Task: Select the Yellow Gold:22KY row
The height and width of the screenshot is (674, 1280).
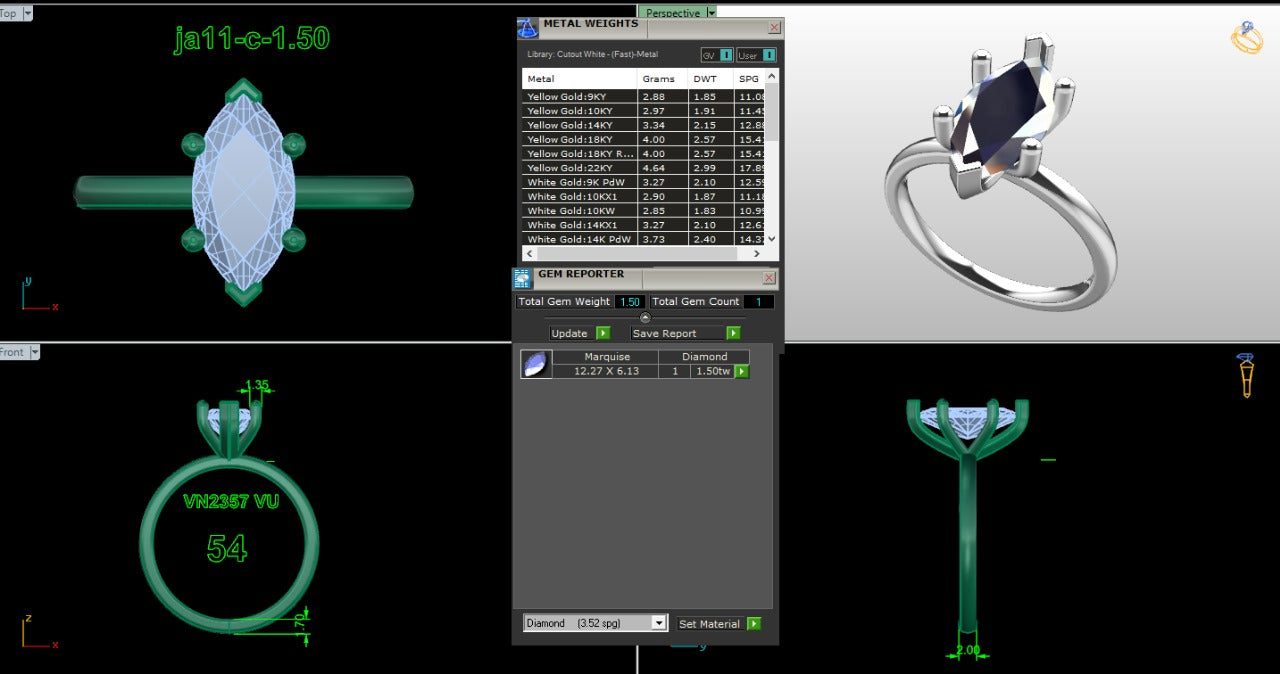Action: click(644, 168)
